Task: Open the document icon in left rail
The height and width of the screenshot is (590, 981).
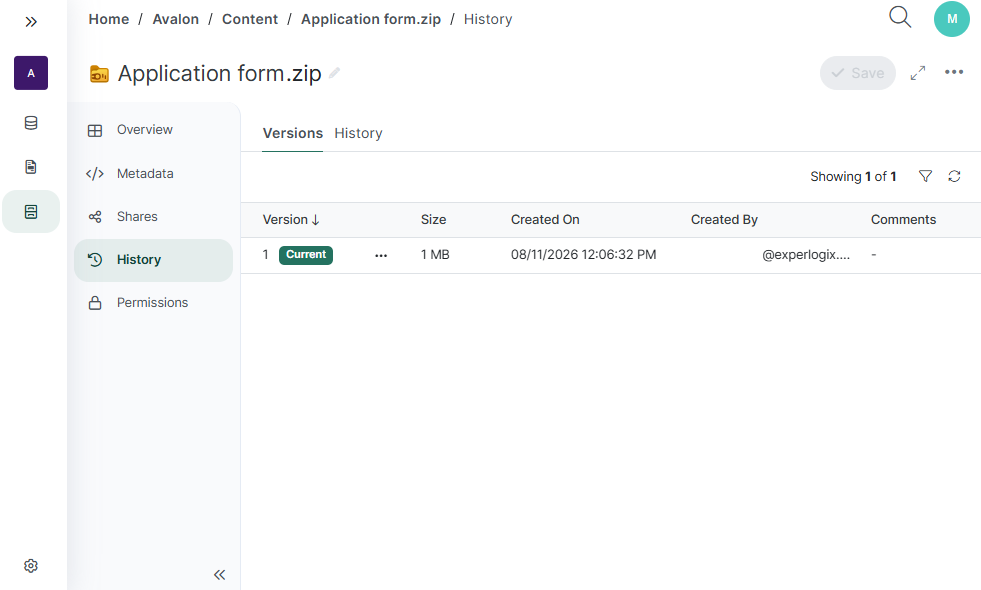Action: tap(31, 167)
